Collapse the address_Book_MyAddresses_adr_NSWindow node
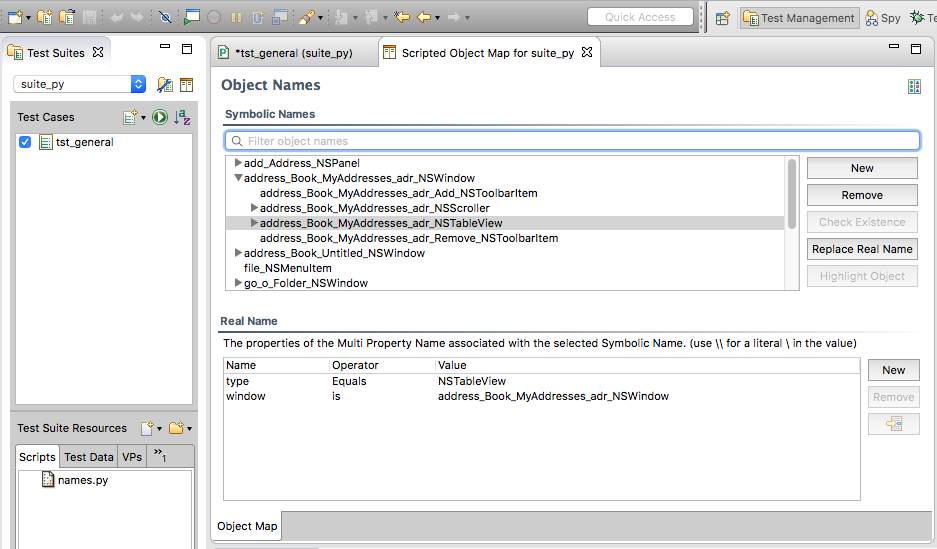 tap(238, 178)
